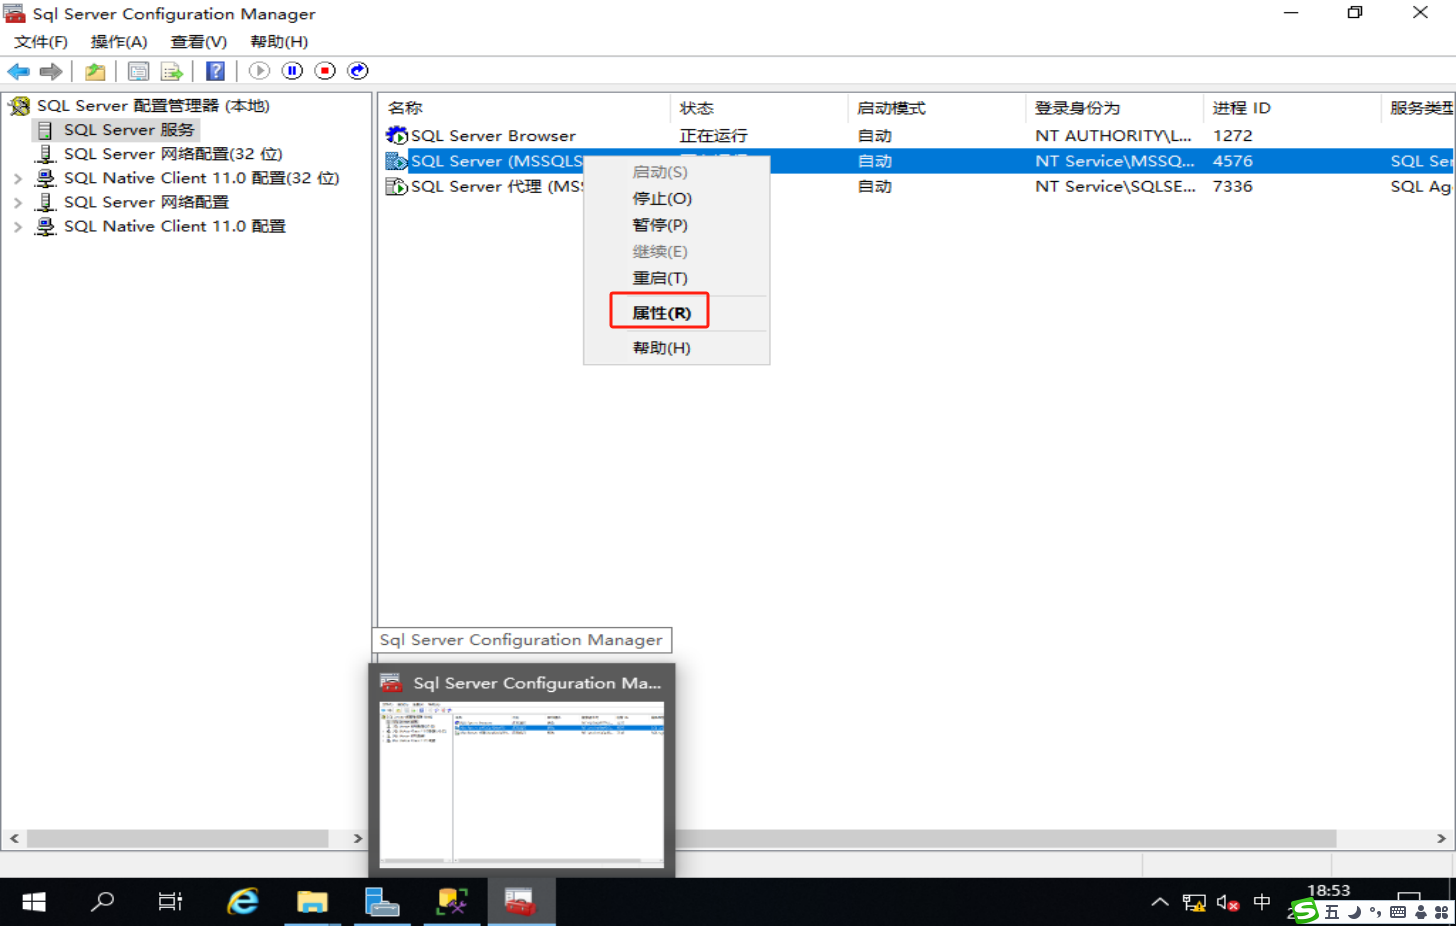Click the SQL Server 代理 service name
Screen dimensions: 1456x926
(x=496, y=186)
